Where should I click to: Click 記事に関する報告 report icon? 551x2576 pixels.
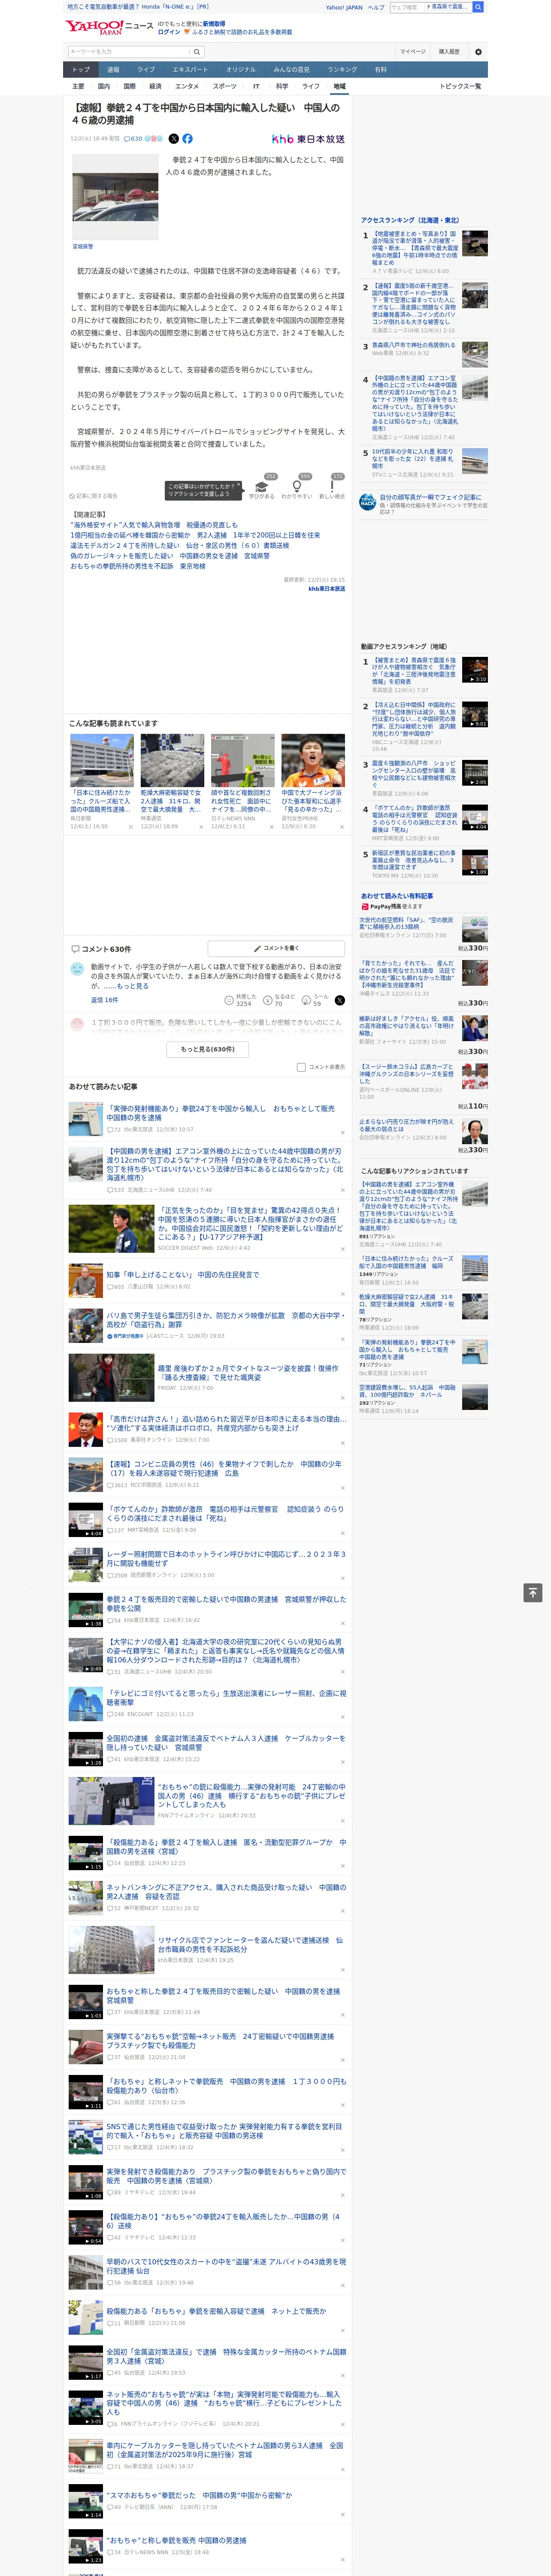[93, 495]
